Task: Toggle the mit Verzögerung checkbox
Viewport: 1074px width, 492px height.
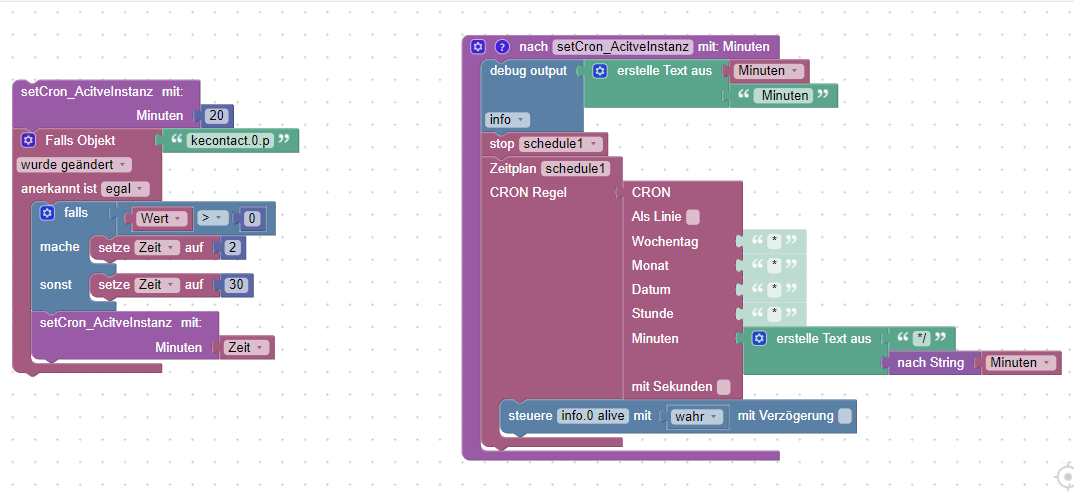Action: pyautogui.click(x=845, y=416)
